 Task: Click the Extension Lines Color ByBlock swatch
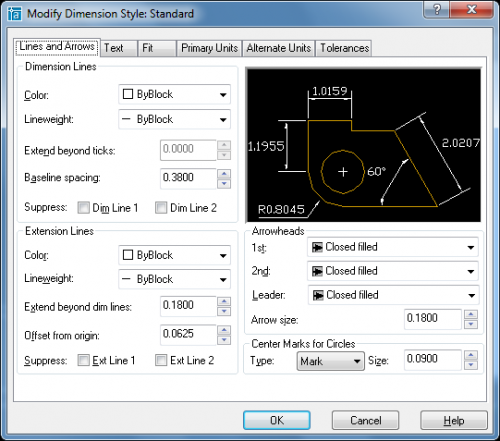click(128, 255)
